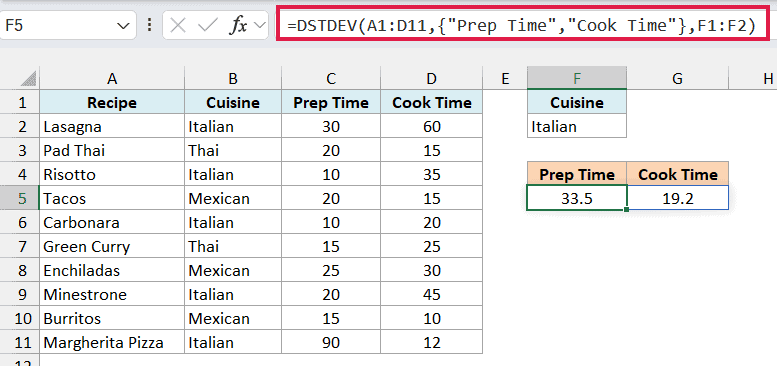777x366 pixels.
Task: Click Burritos' Cook Time value 10
Action: 432,318
